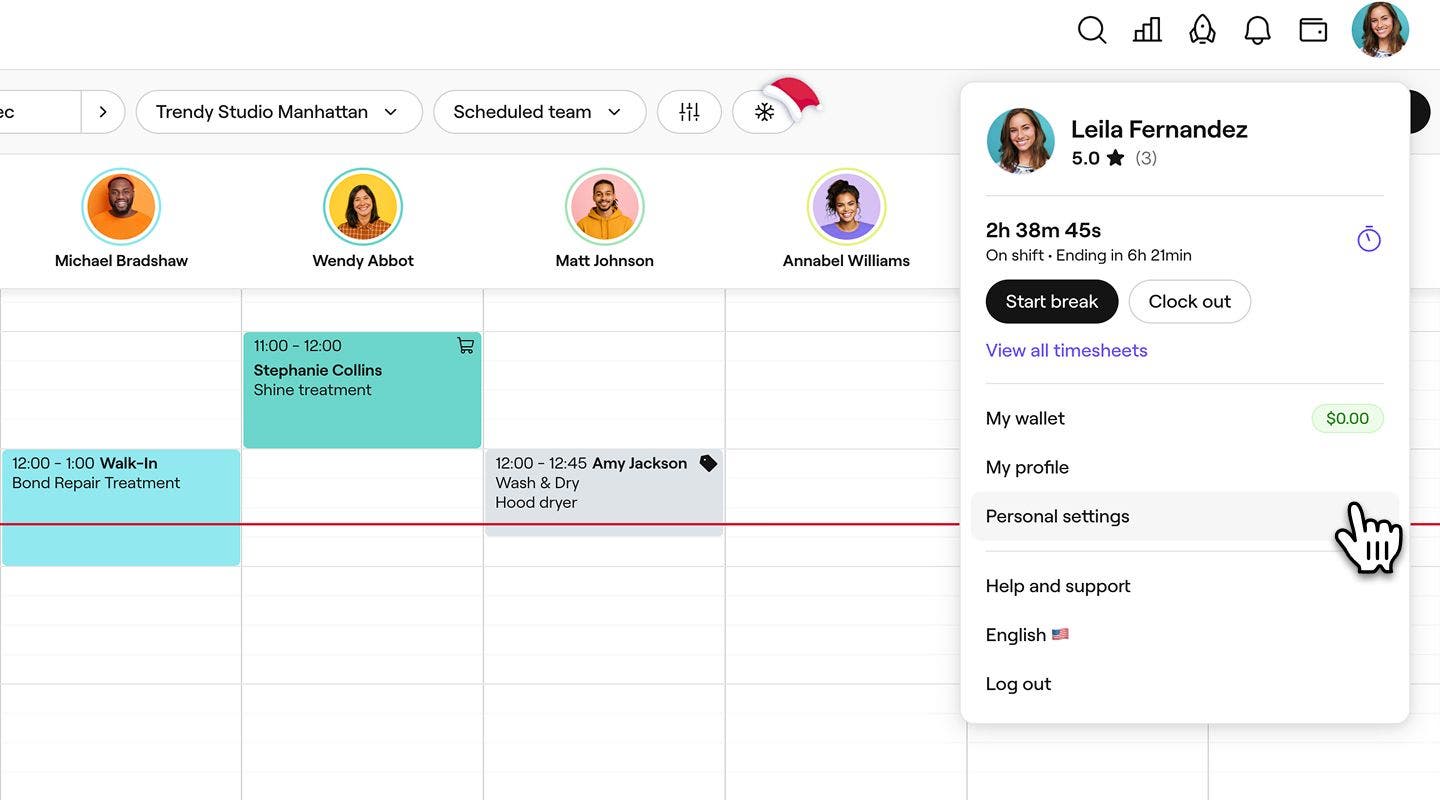This screenshot has height=800, width=1440.
Task: Choose Log out in the menu
Action: click(x=1018, y=684)
